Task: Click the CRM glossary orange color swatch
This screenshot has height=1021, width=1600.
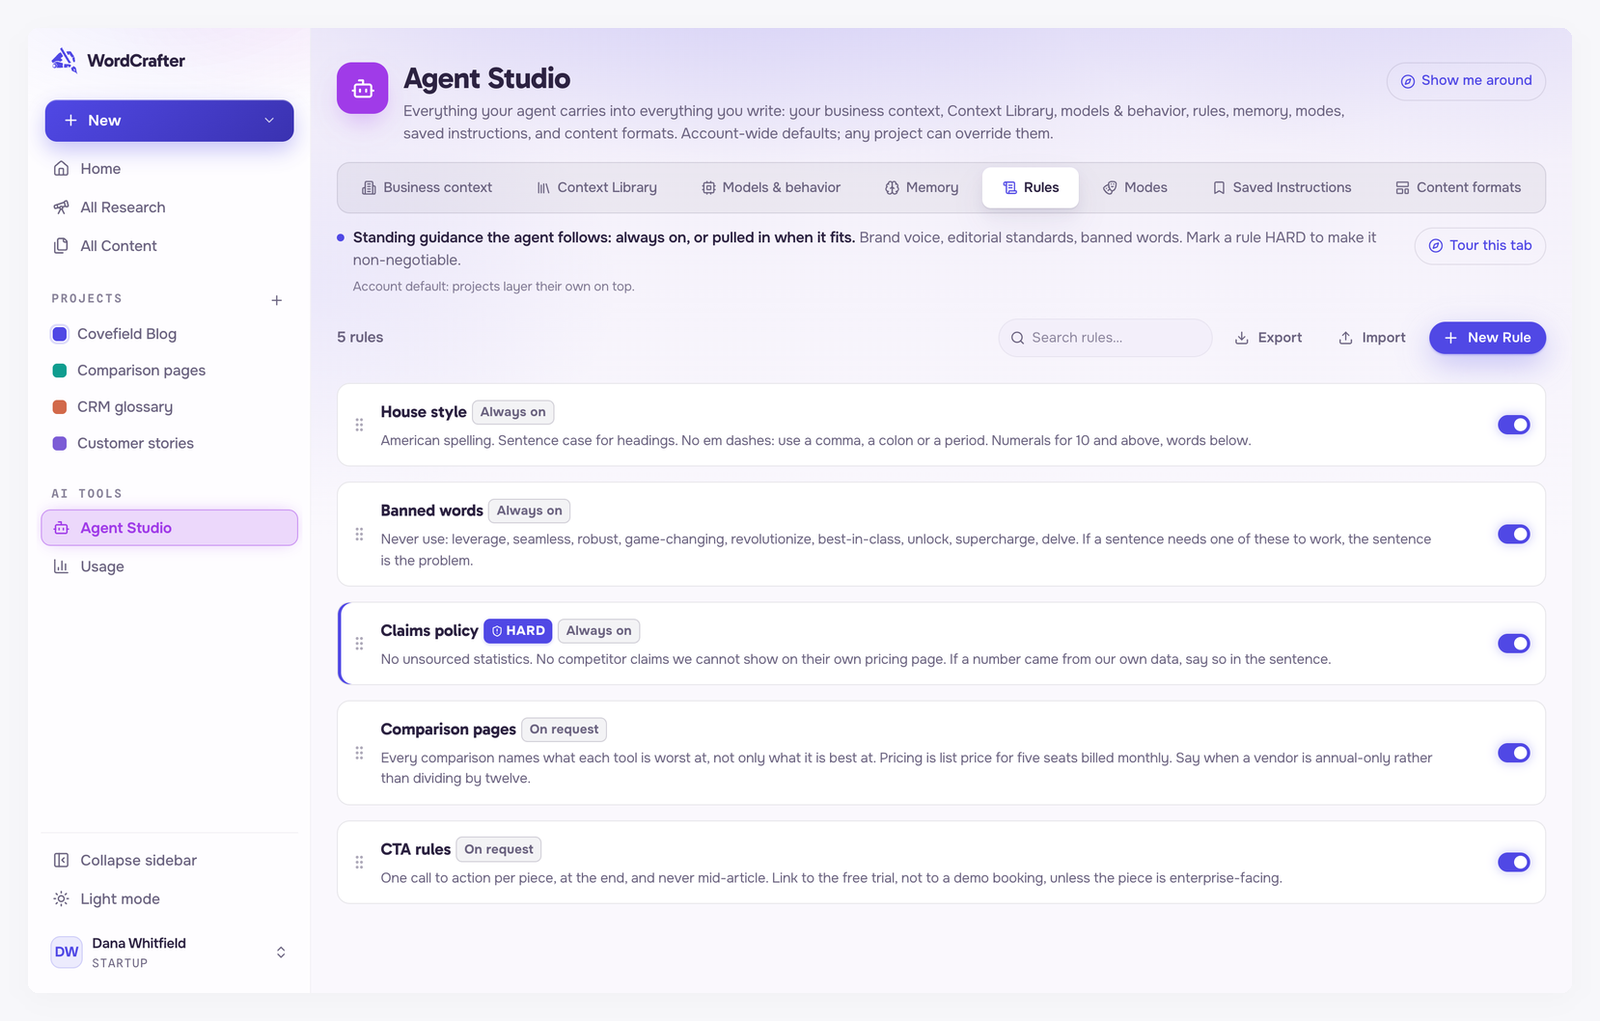Action: (60, 407)
